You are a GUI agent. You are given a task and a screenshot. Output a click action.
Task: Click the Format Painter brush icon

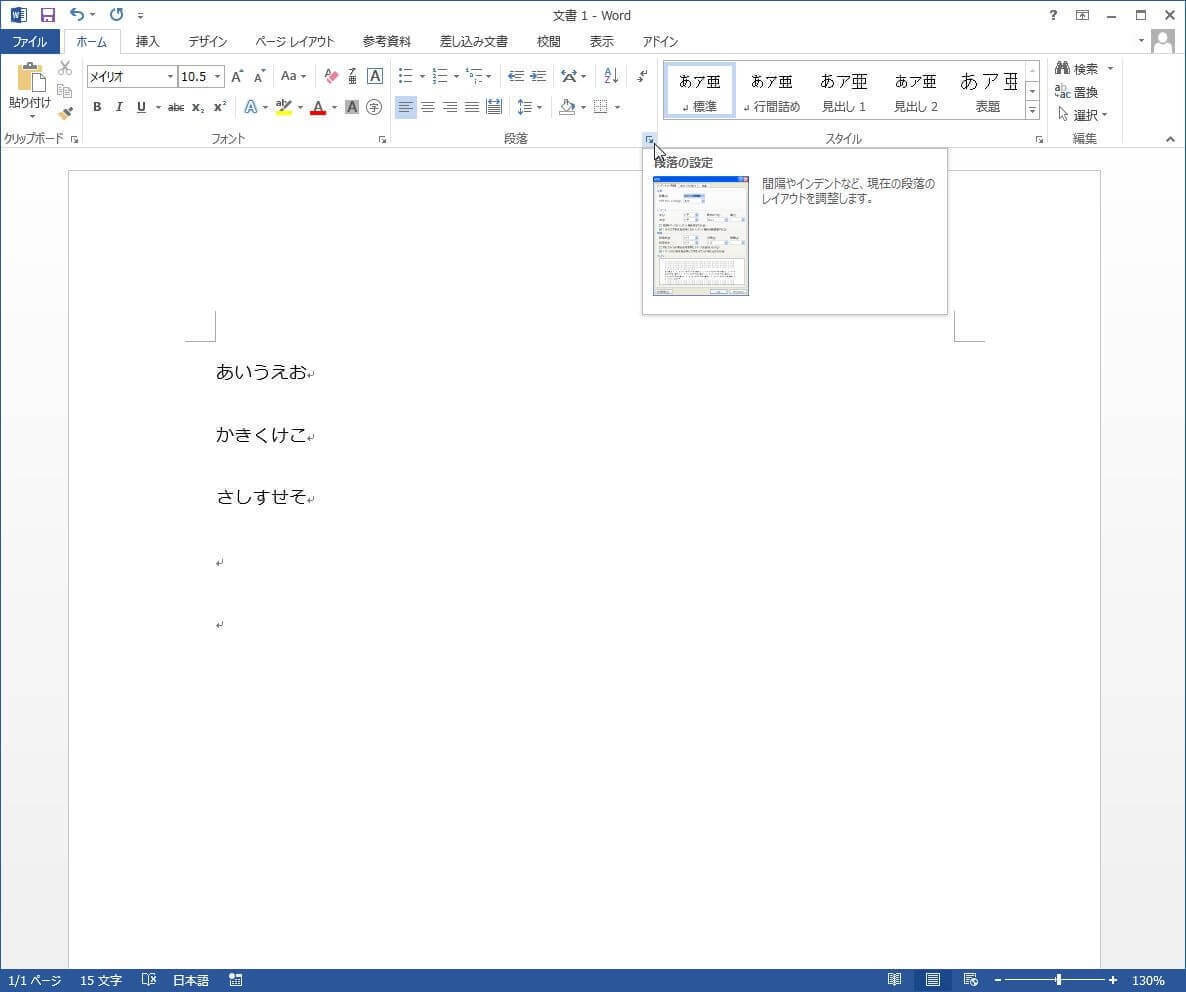click(x=65, y=114)
